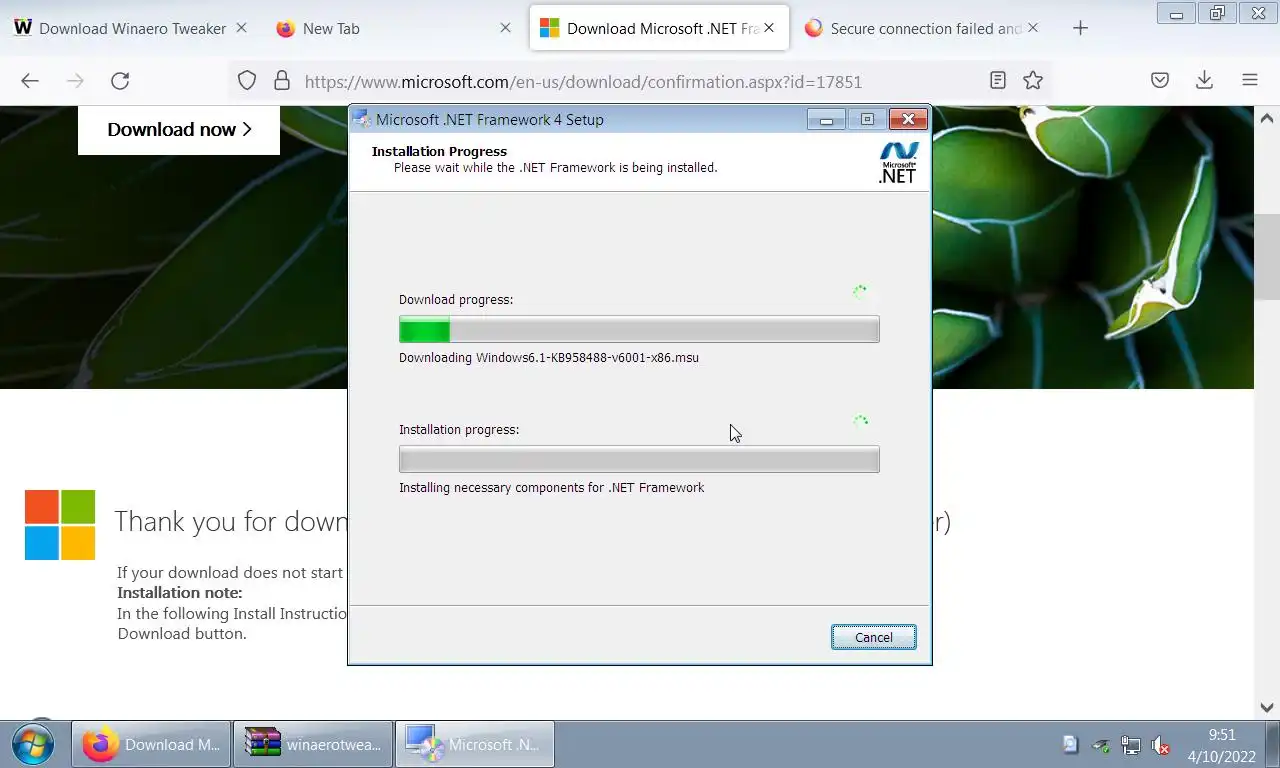Go back using the browser back arrow
Screen dimensions: 1280x768
click(x=30, y=81)
